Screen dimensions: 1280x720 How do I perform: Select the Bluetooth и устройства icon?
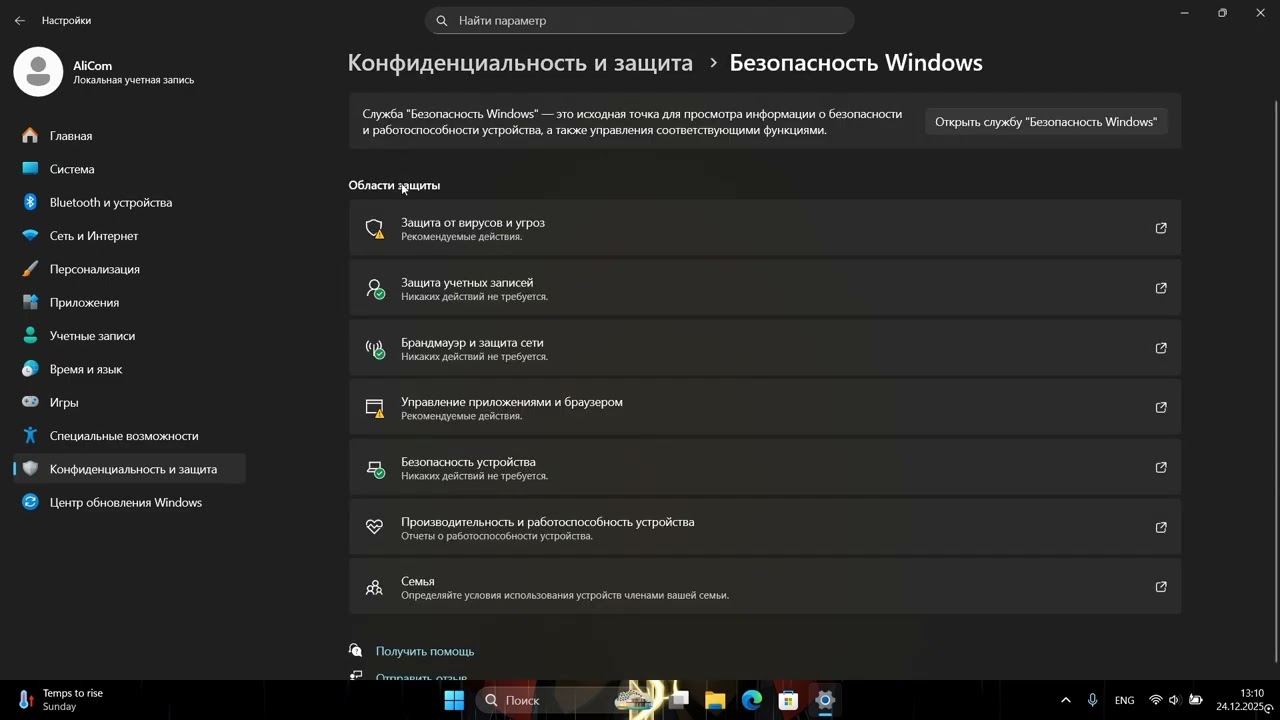(30, 202)
